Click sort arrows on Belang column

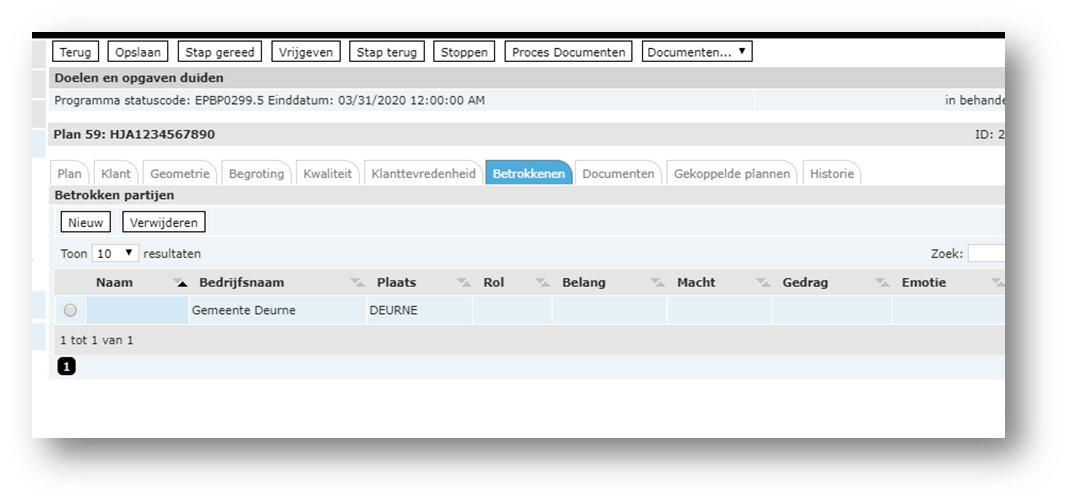point(657,283)
